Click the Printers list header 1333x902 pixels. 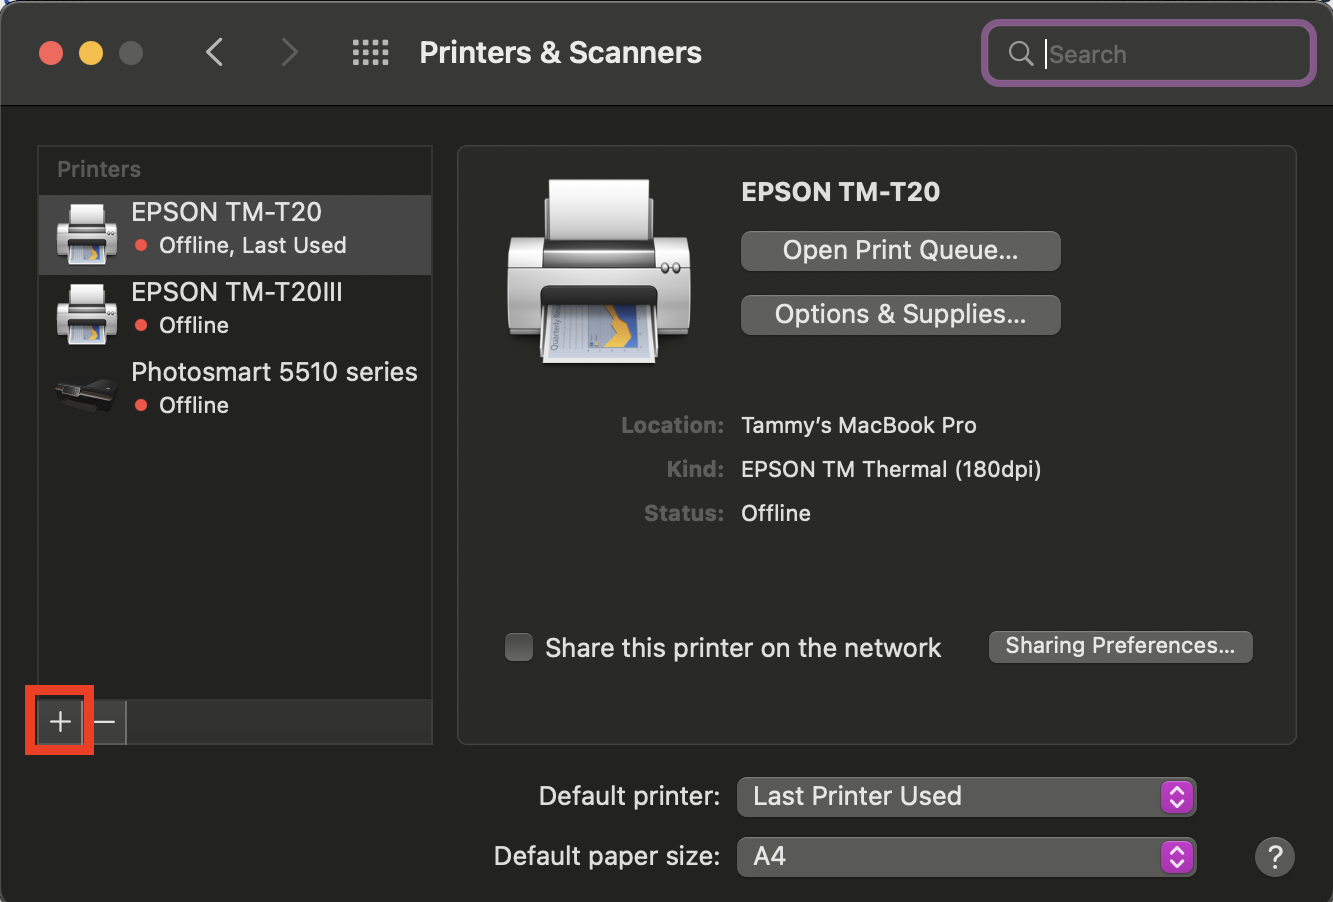tap(99, 169)
